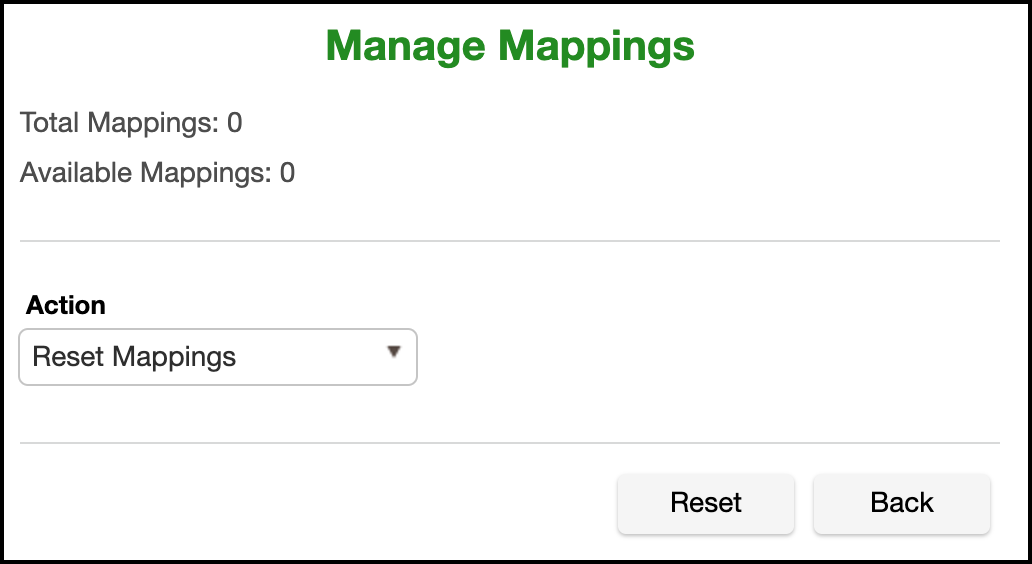Click the dropdown arrow triangle in Action field
Viewport: 1032px width, 564px height.
coord(394,352)
